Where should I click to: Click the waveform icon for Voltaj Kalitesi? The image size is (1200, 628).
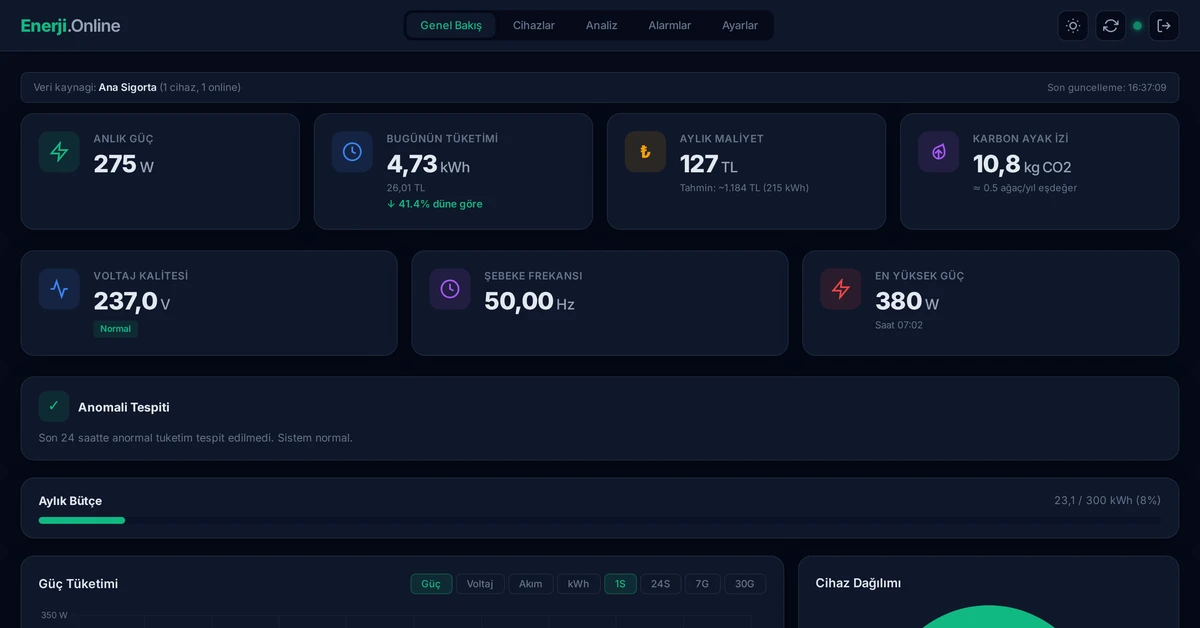pyautogui.click(x=59, y=289)
